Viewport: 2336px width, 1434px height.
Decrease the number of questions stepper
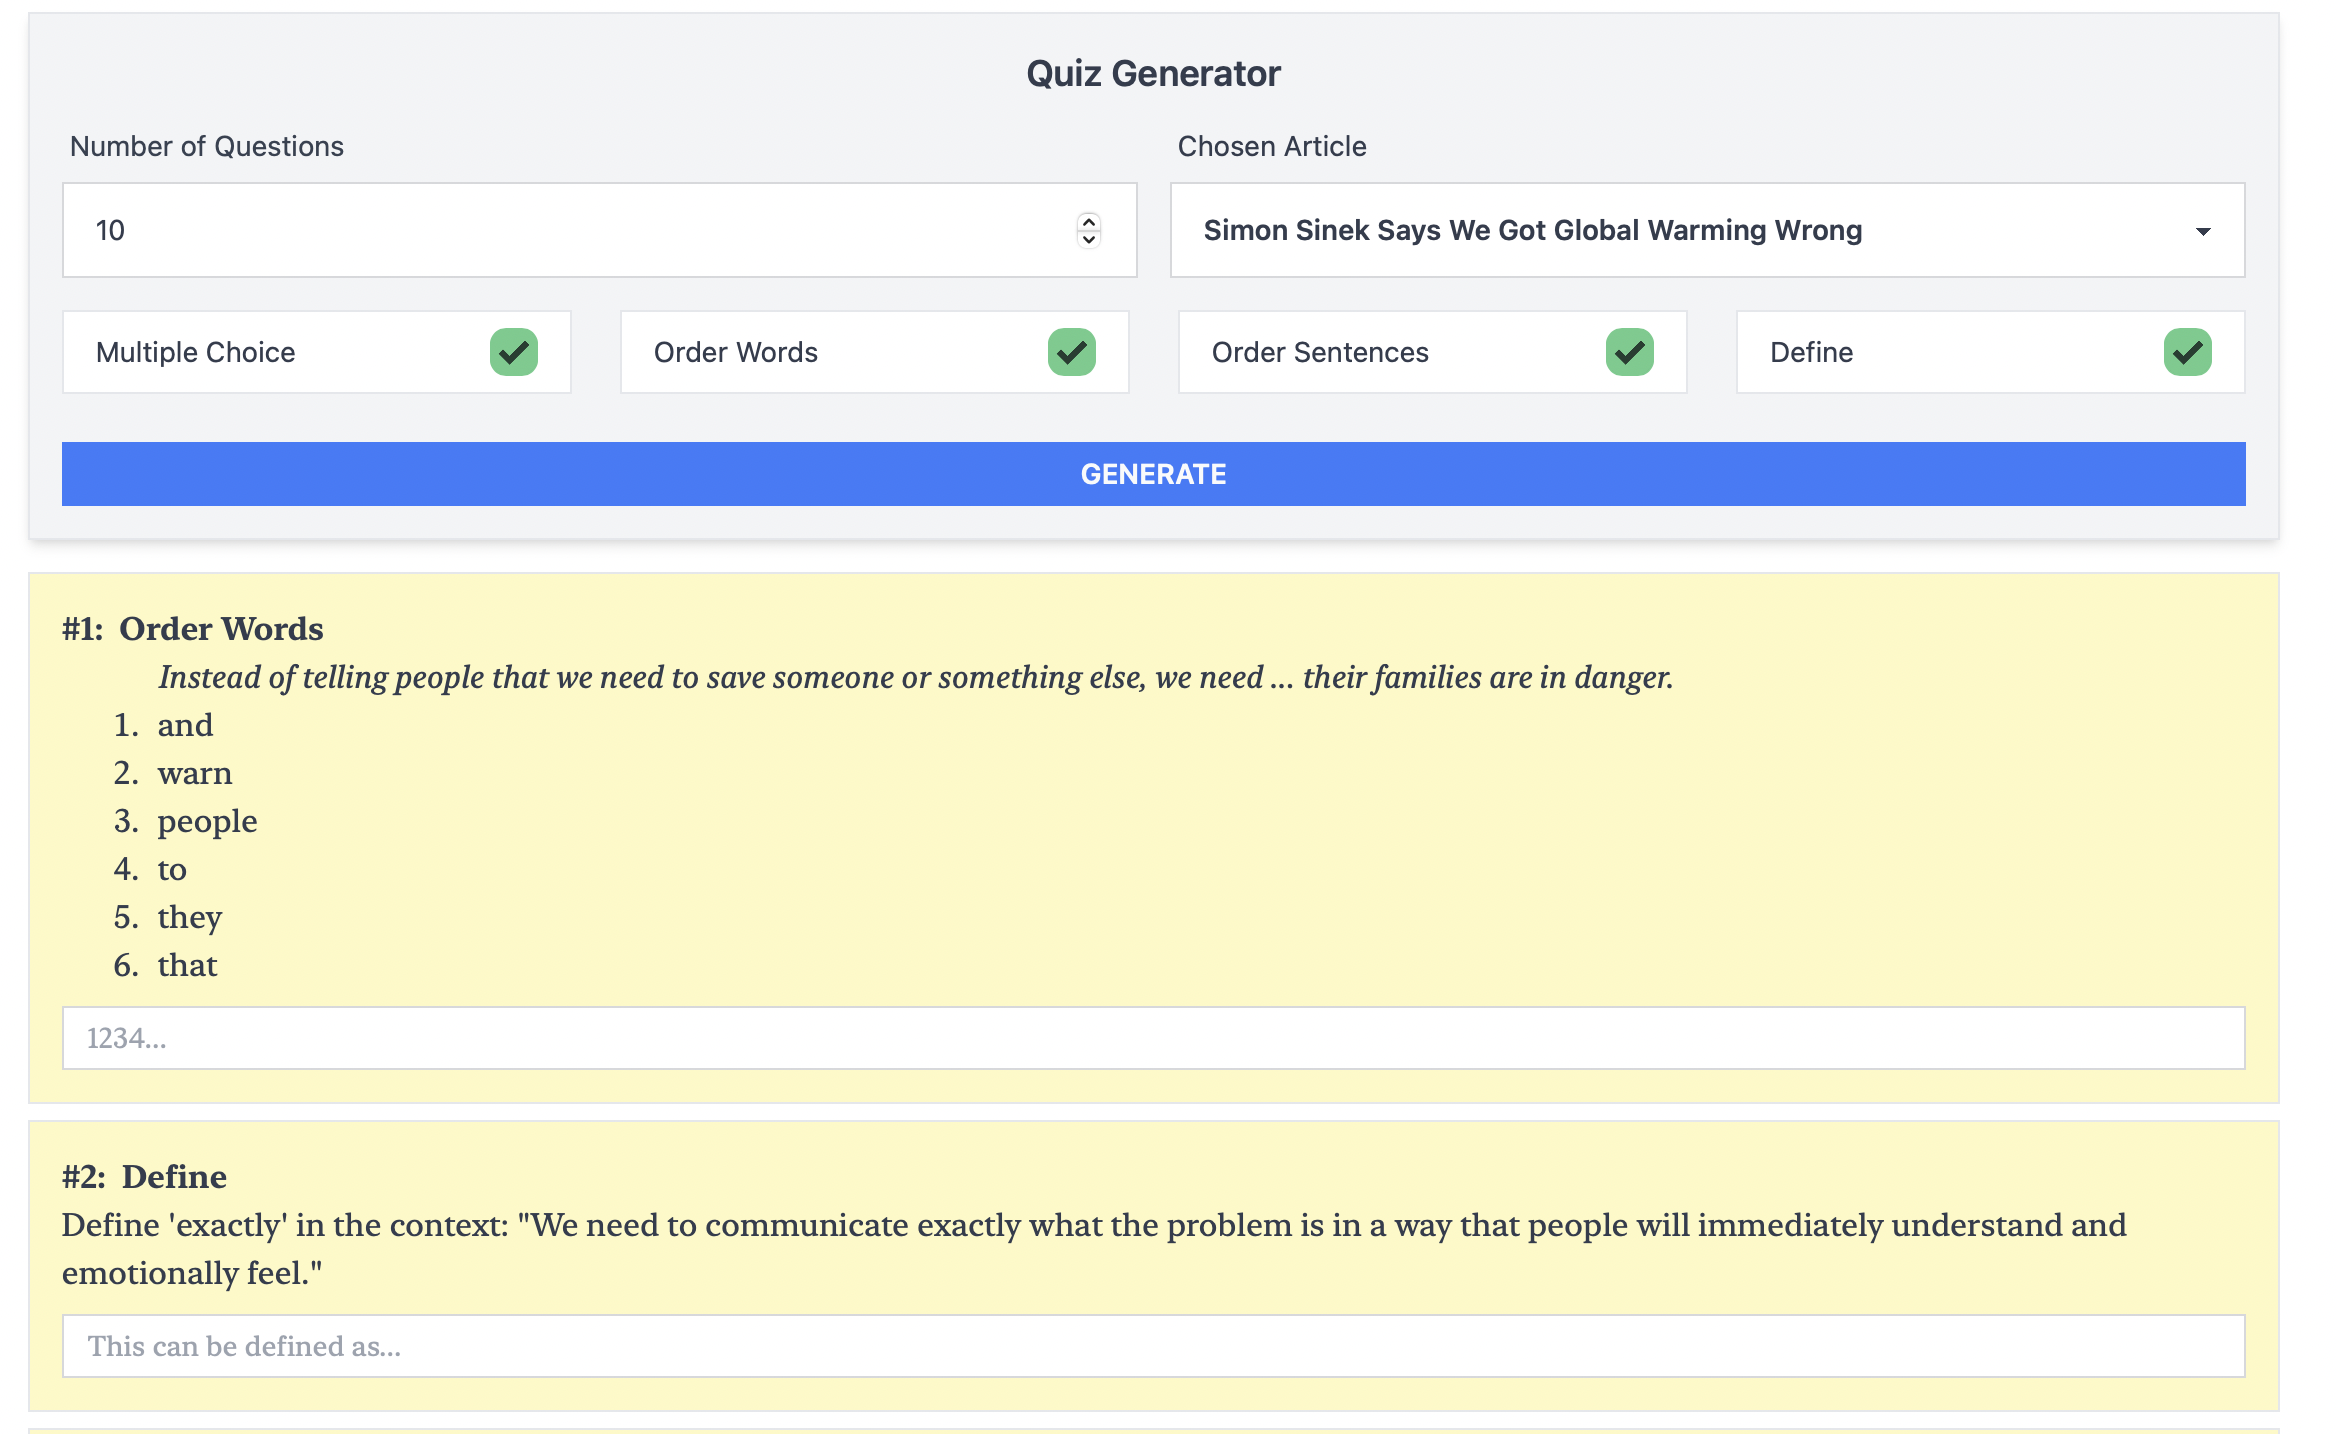click(1089, 239)
